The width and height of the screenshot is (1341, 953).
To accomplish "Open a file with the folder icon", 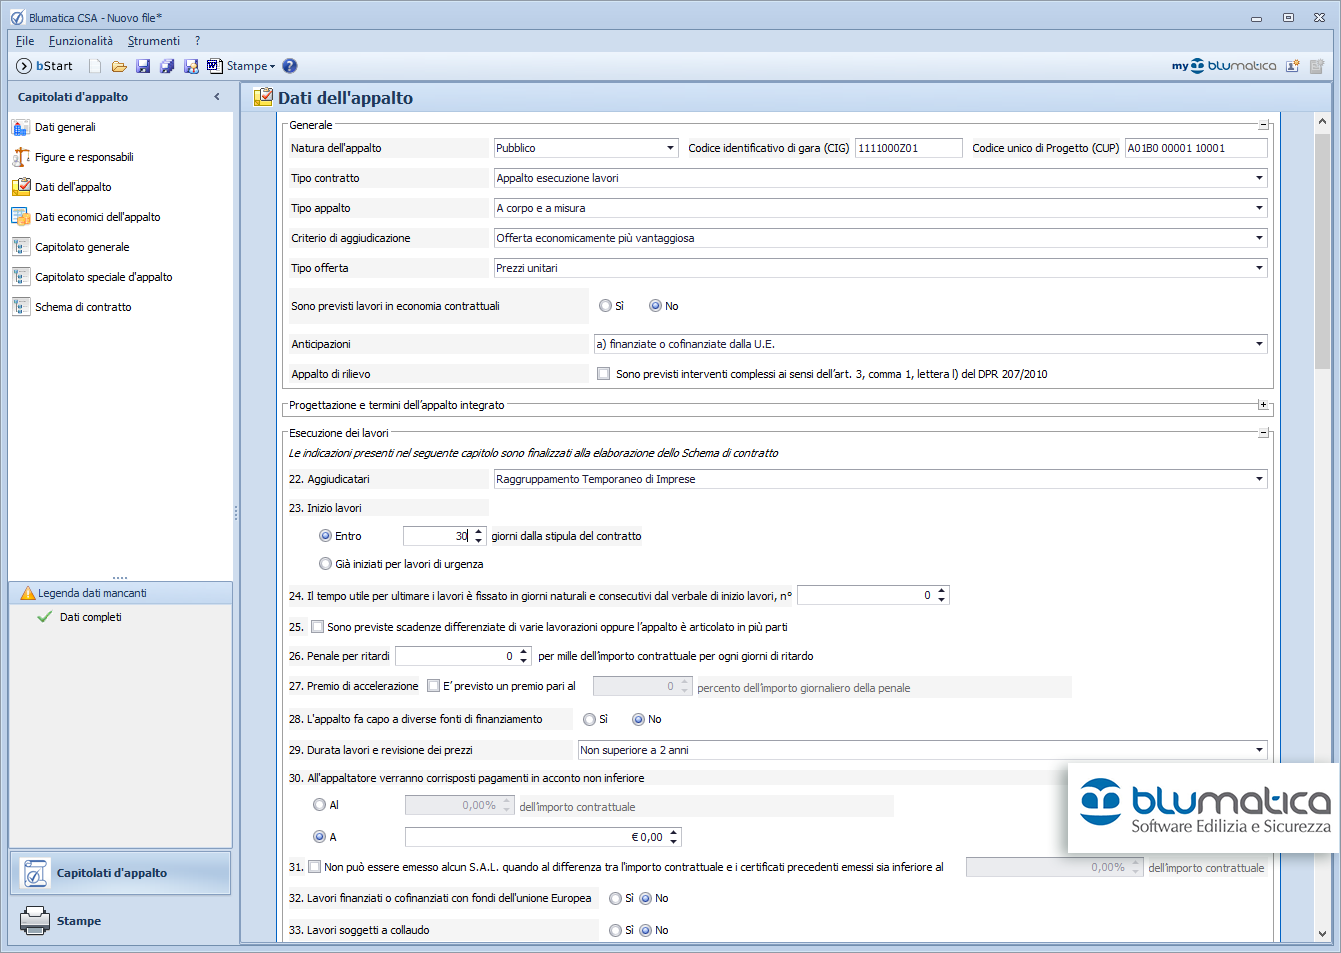I will [119, 66].
